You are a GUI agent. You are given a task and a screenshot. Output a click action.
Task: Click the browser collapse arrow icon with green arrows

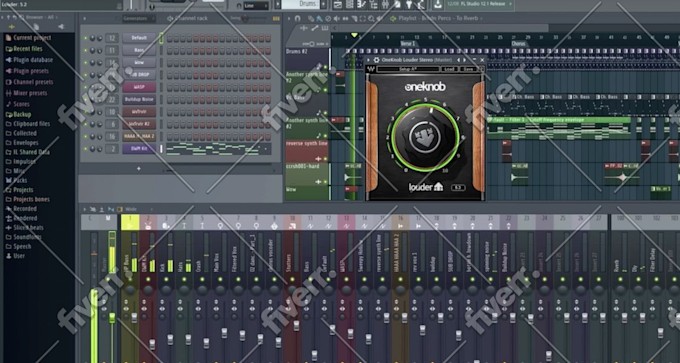pos(12,27)
